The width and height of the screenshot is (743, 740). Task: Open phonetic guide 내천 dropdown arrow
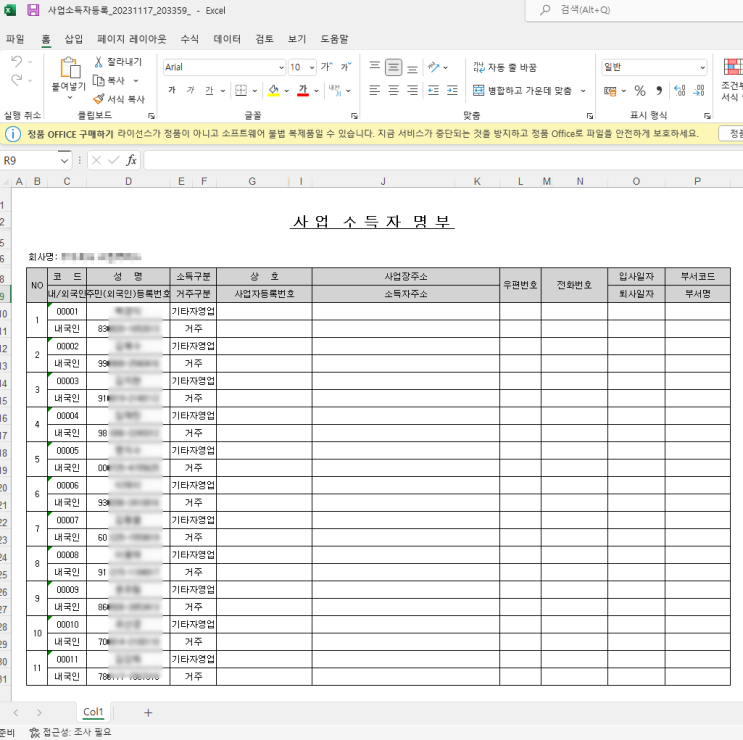pyautogui.click(x=348, y=90)
